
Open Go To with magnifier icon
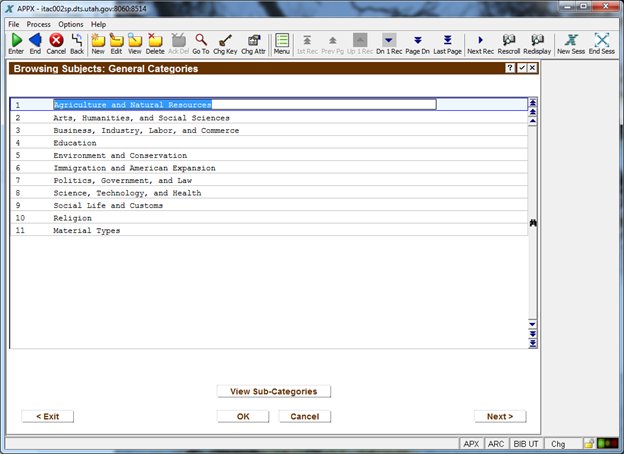(201, 43)
